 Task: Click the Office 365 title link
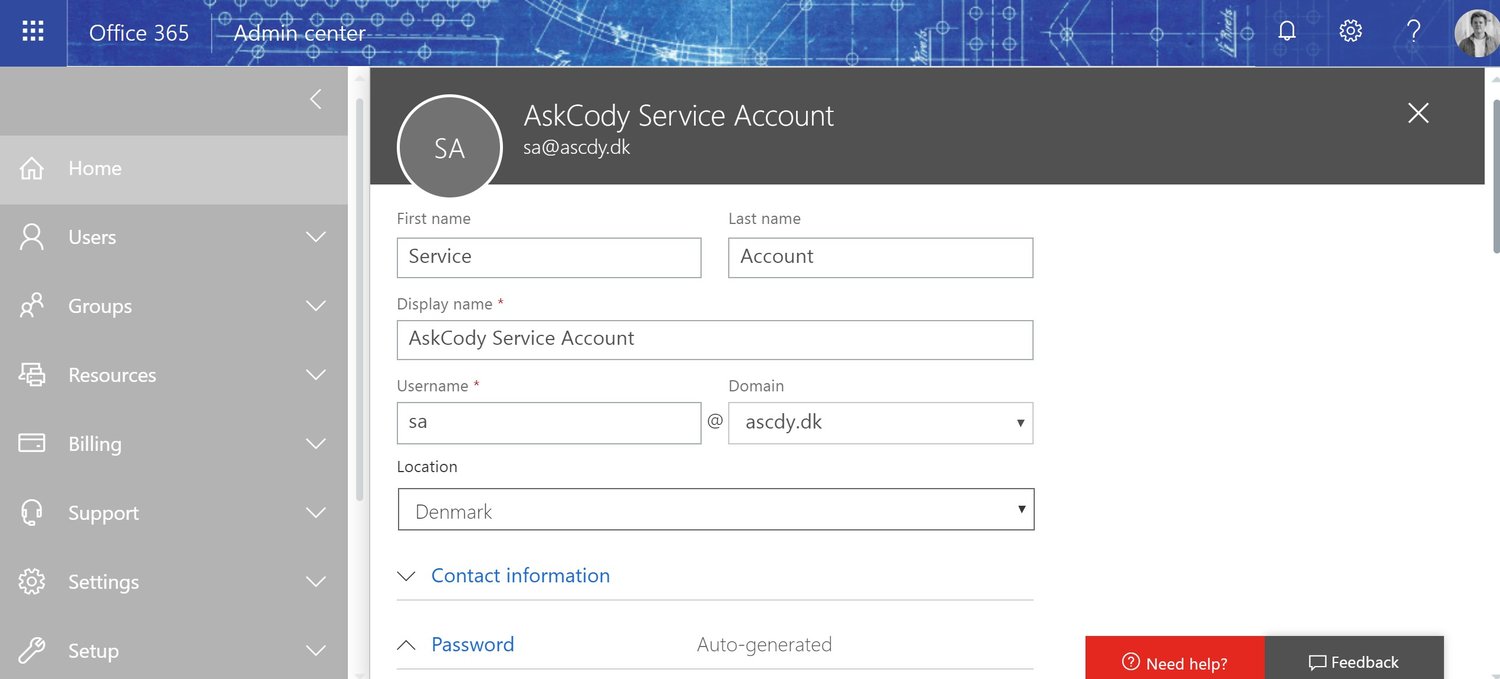(139, 33)
